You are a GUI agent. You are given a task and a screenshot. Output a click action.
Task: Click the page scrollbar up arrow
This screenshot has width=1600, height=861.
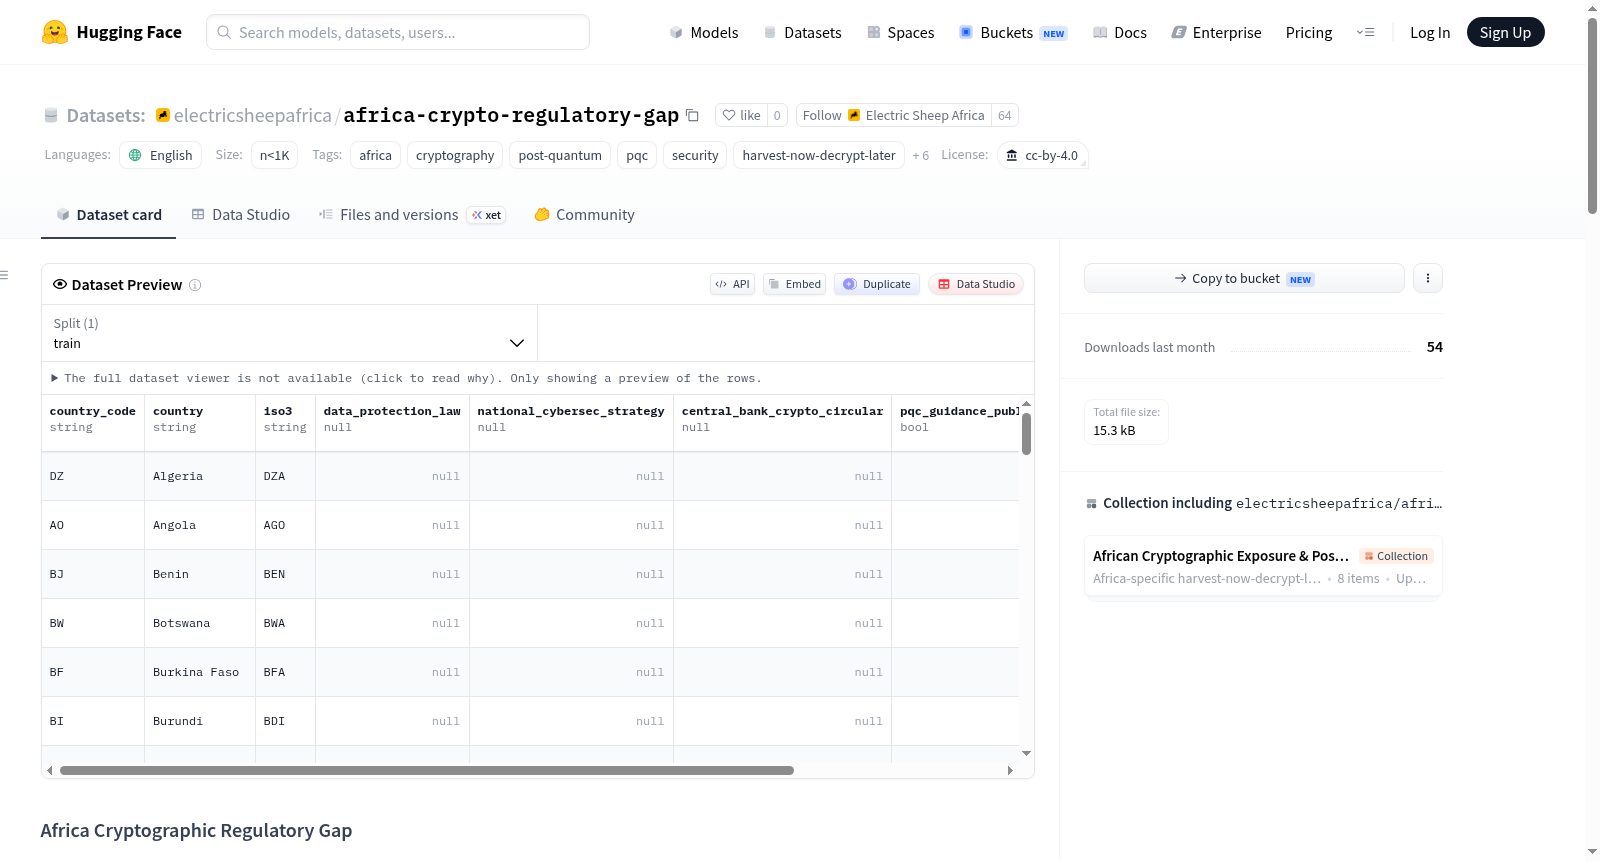(x=1592, y=8)
